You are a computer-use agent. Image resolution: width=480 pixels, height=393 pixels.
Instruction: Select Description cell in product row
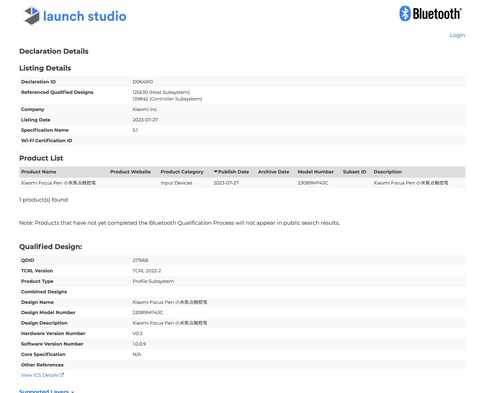(x=411, y=183)
